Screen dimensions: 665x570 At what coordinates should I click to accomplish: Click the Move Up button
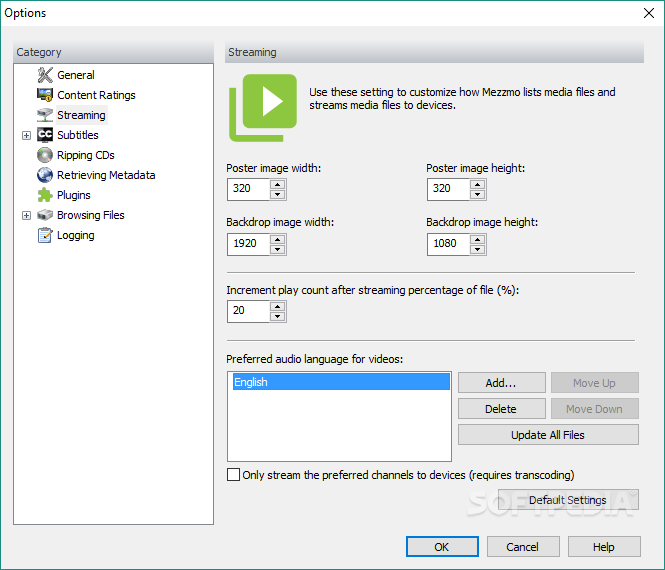595,383
